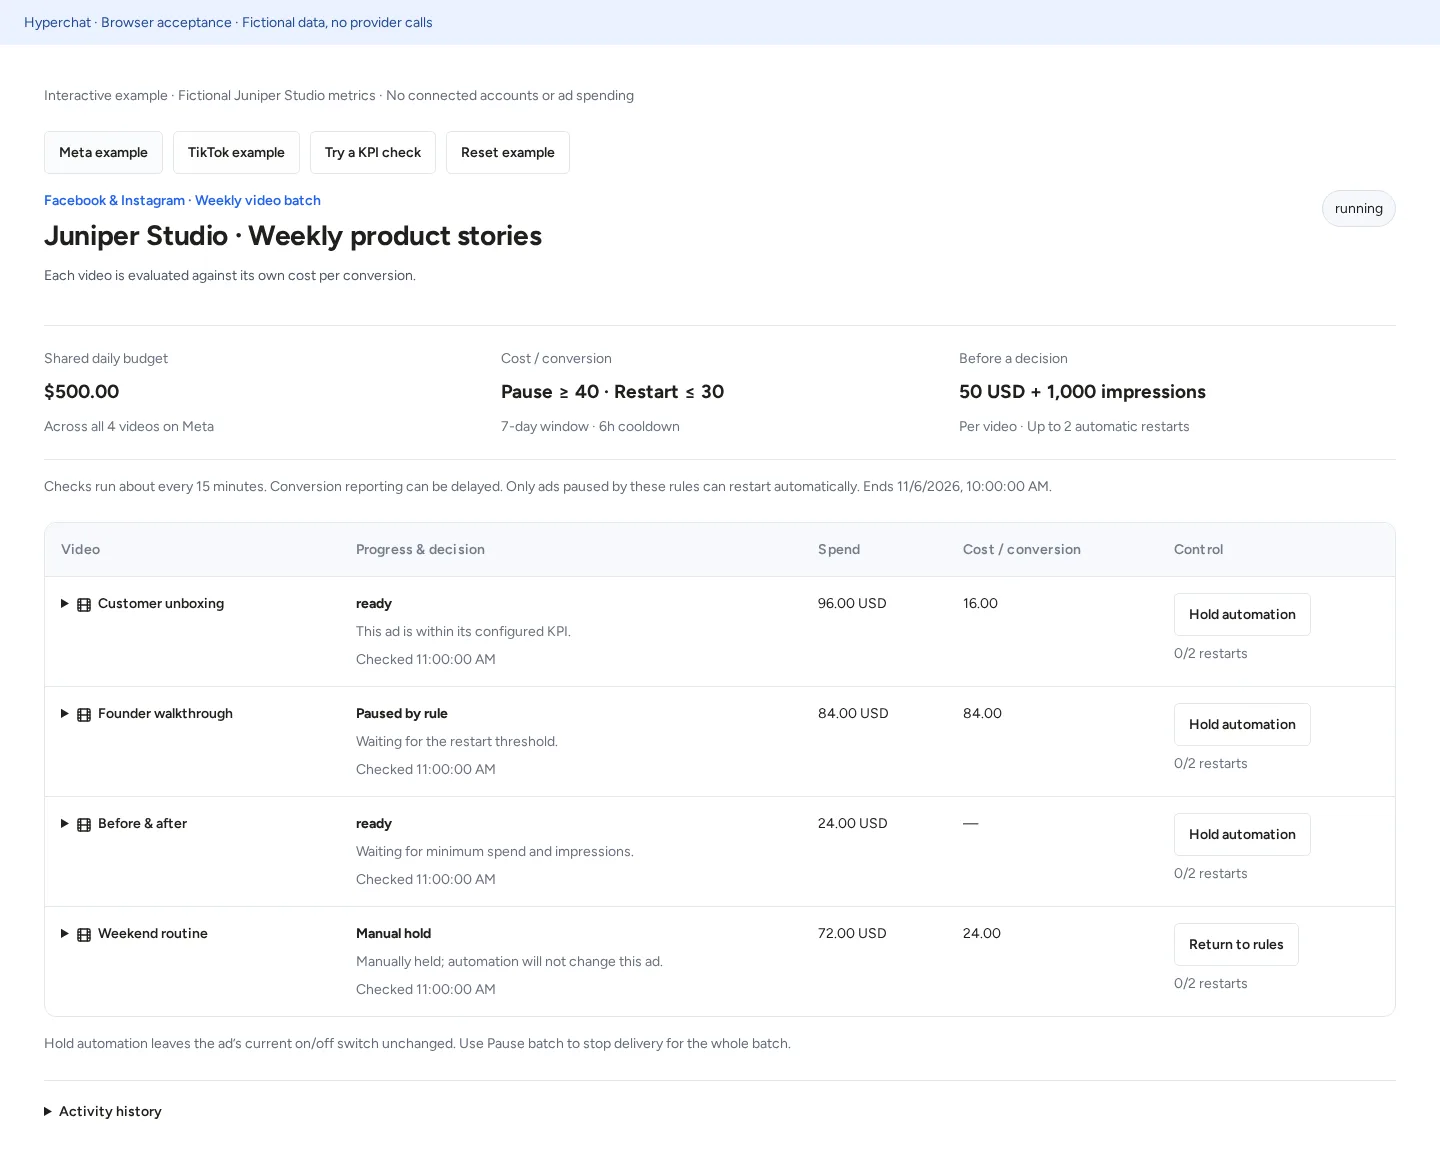Click the film icon beside Founder walkthrough
The width and height of the screenshot is (1440, 1170).
pos(84,714)
